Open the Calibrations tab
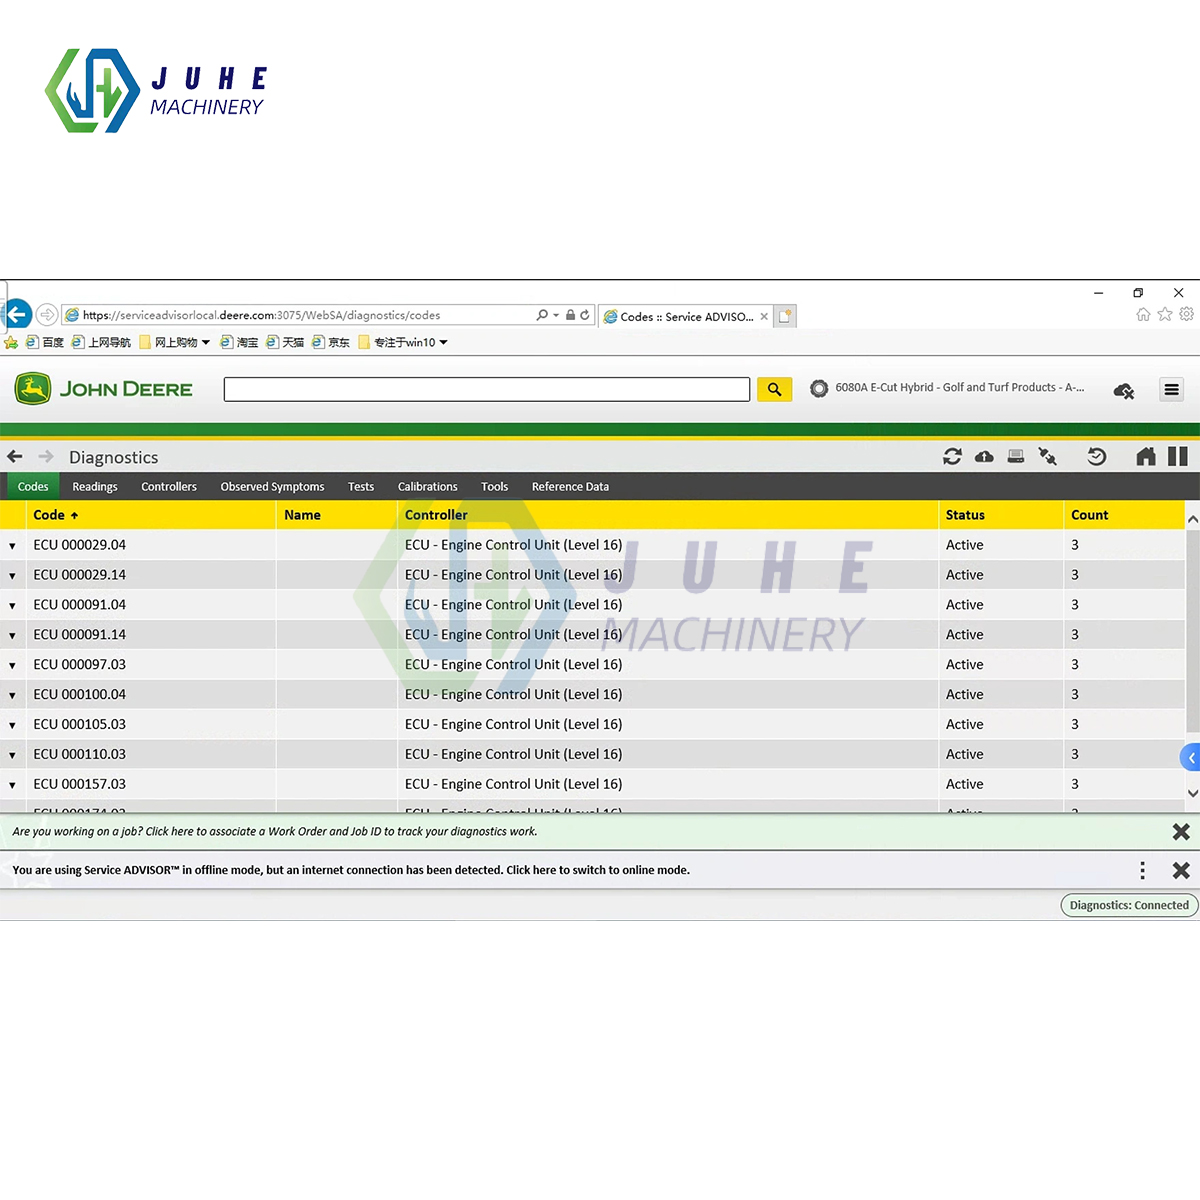The width and height of the screenshot is (1200, 1200). tap(427, 486)
